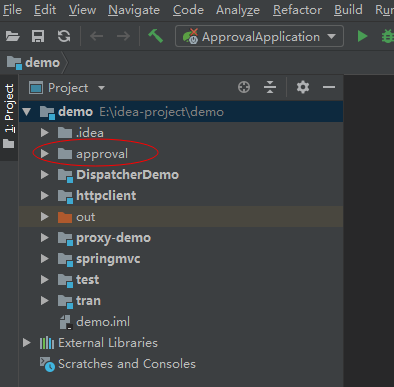The height and width of the screenshot is (387, 394).
Task: Click the Collapse All icon
Action: (270, 87)
